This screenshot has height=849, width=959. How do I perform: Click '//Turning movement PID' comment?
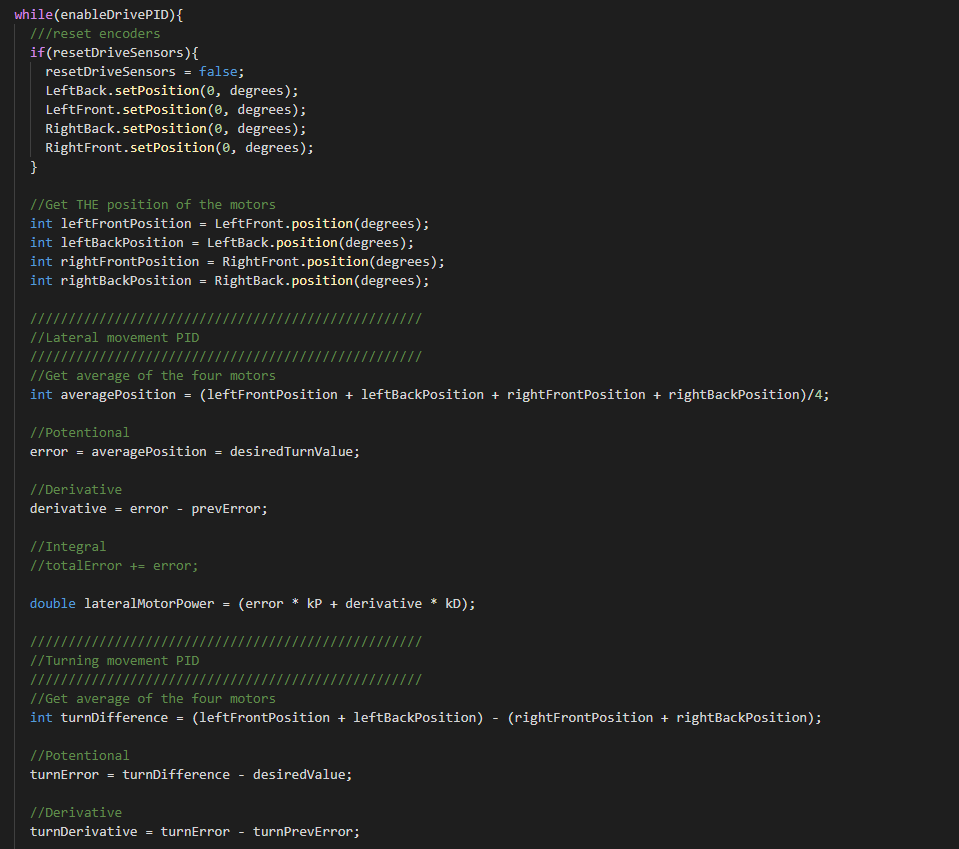click(x=114, y=661)
